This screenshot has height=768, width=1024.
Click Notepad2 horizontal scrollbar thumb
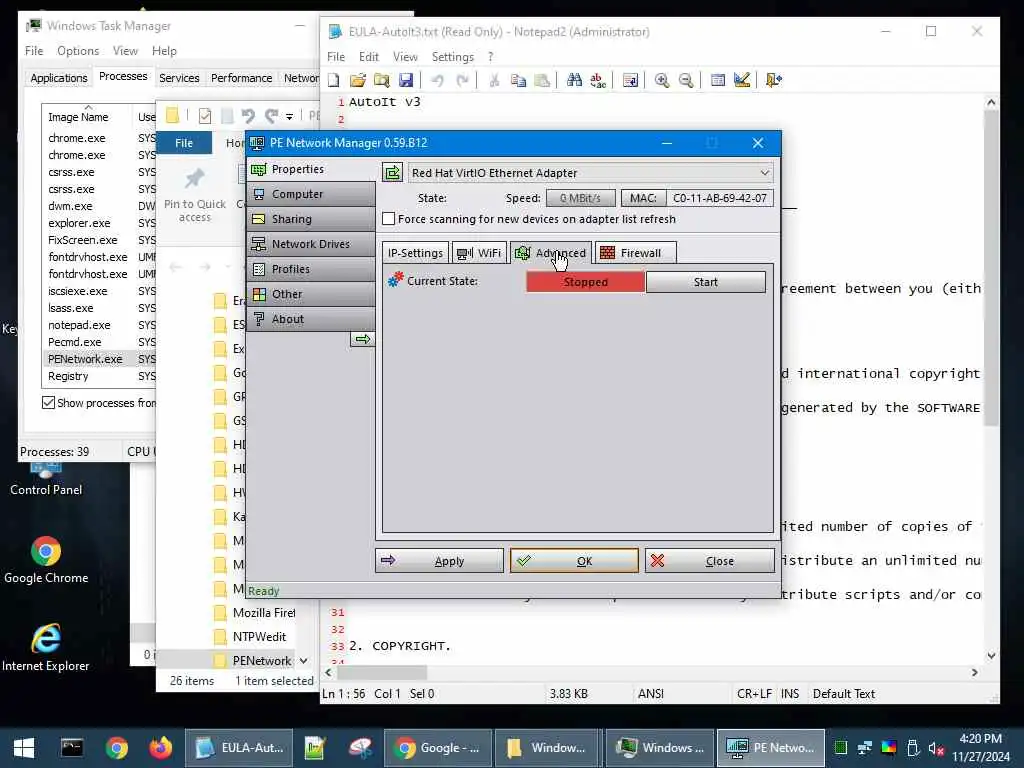click(383, 672)
